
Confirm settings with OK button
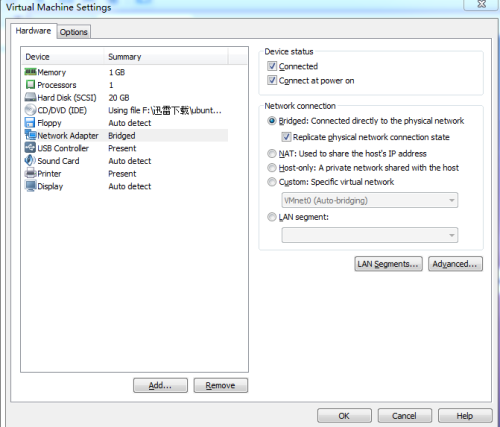[x=344, y=416]
